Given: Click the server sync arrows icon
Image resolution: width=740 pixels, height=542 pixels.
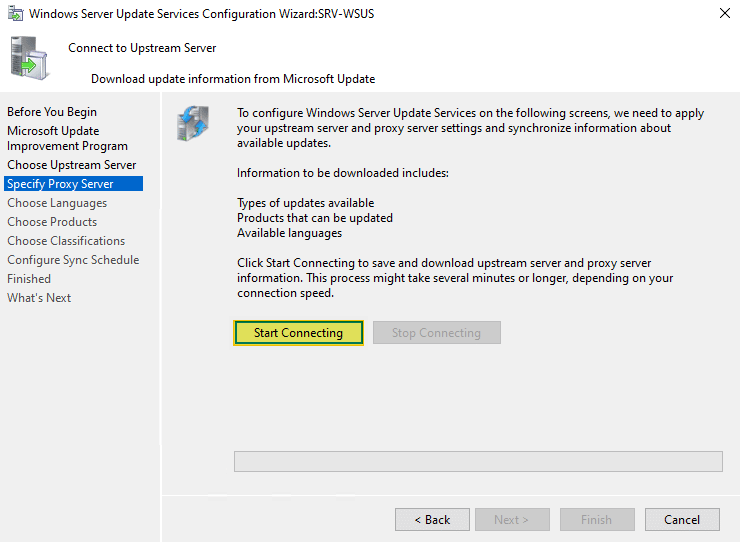Looking at the screenshot, I should pyautogui.click(x=193, y=123).
